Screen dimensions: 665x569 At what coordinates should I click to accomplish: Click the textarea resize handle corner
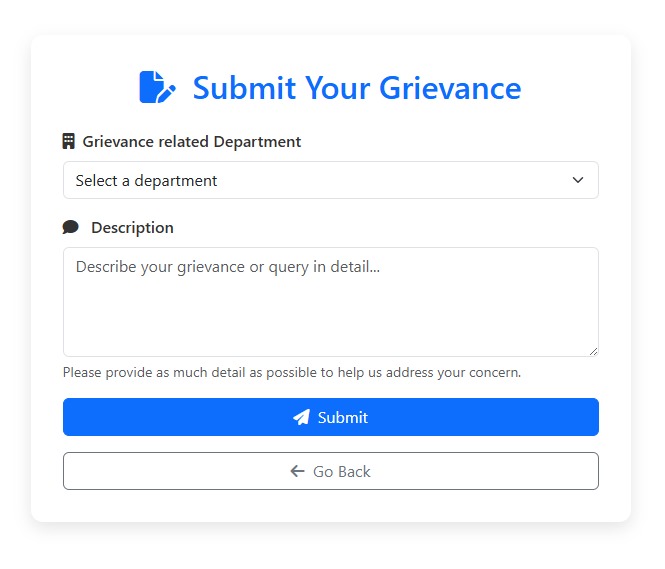(593, 351)
